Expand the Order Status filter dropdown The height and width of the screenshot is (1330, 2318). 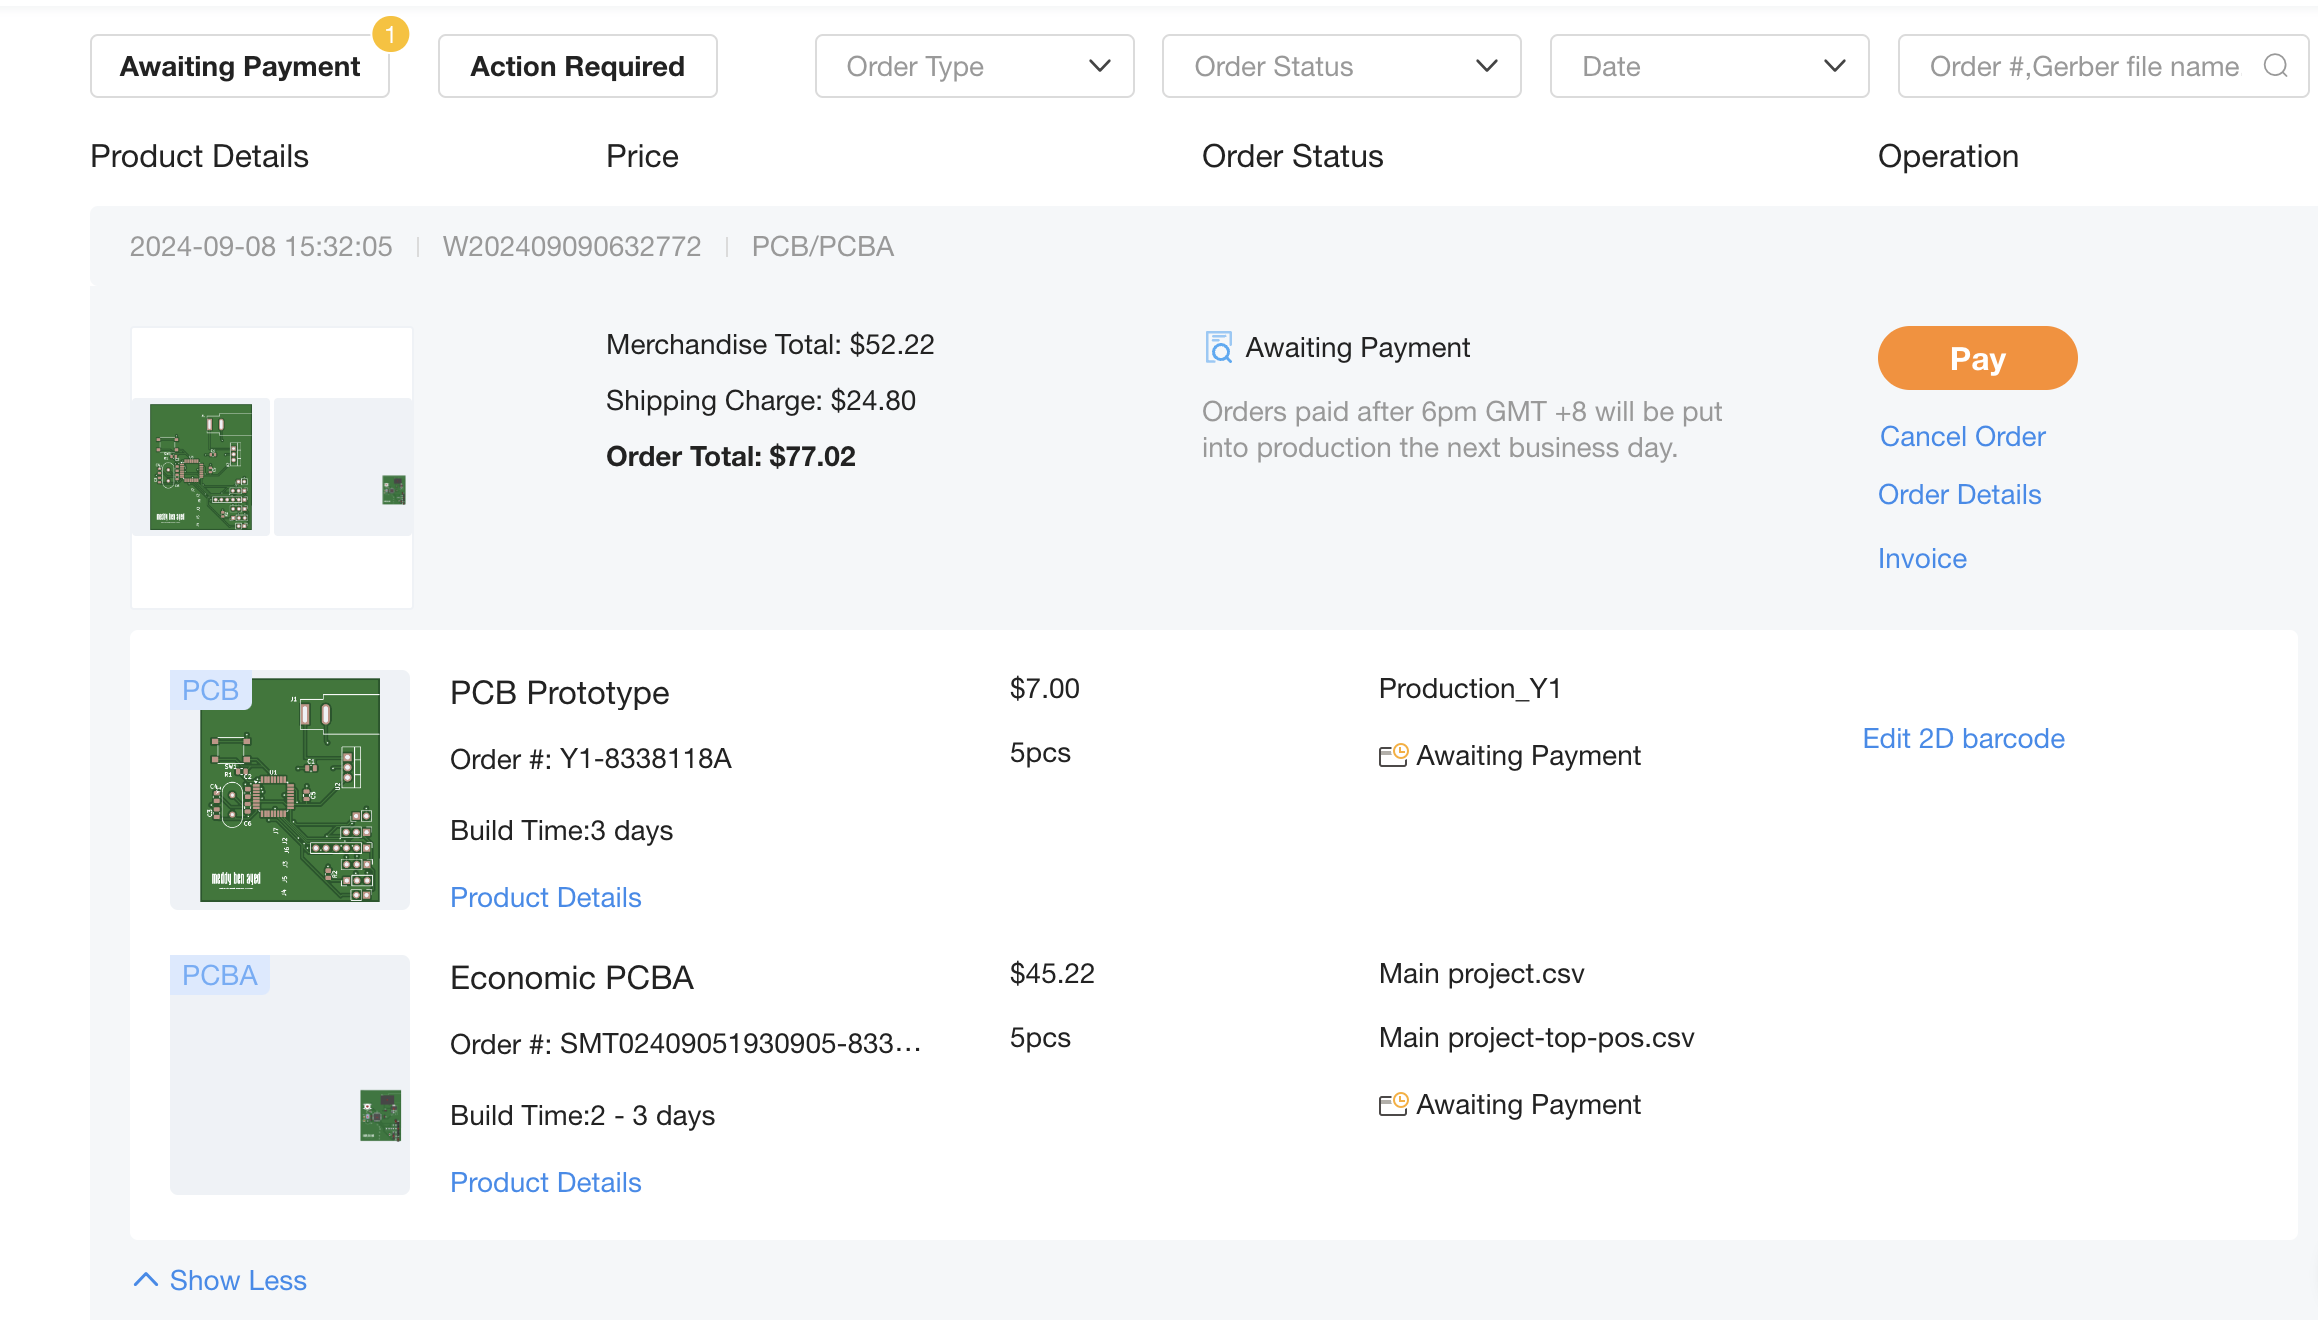pos(1341,66)
